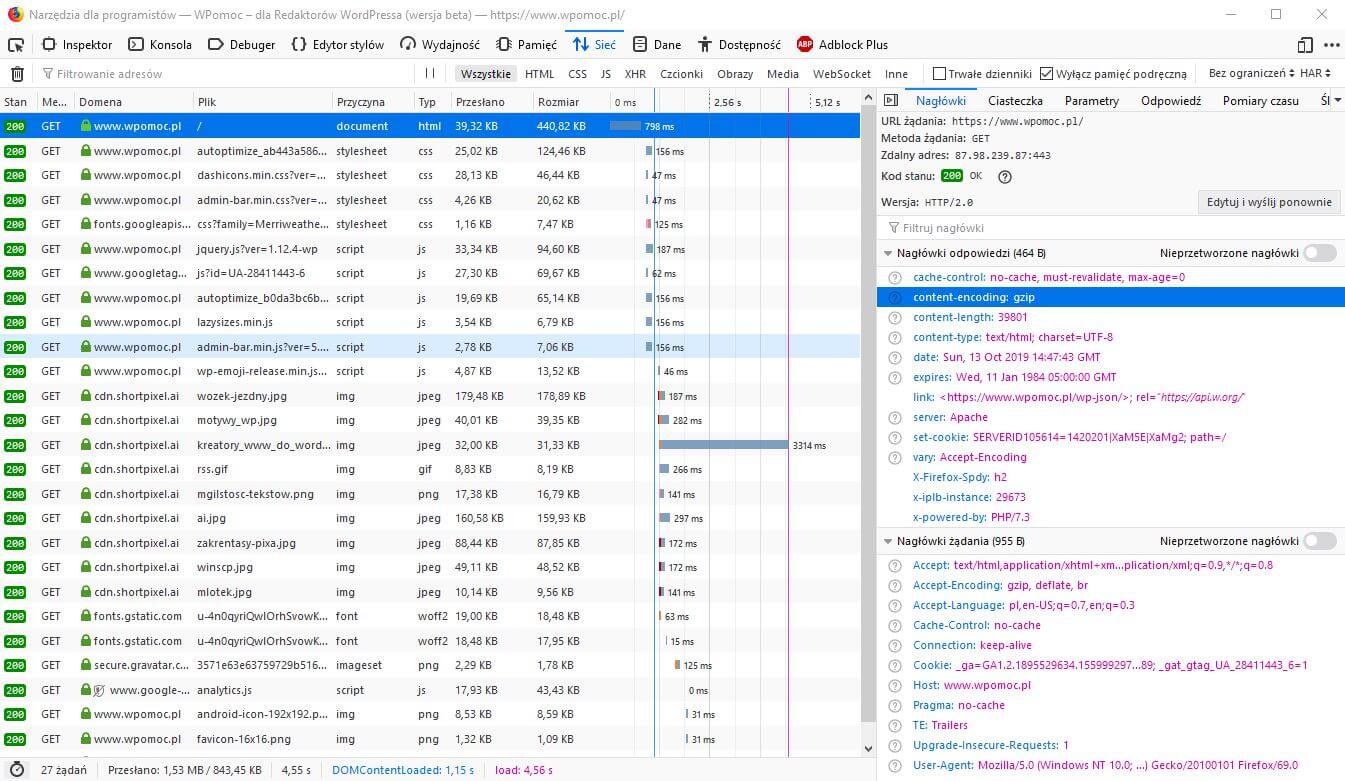Enable the Trwałe dzienniki checkbox
This screenshot has height=781, width=1345.
939,74
